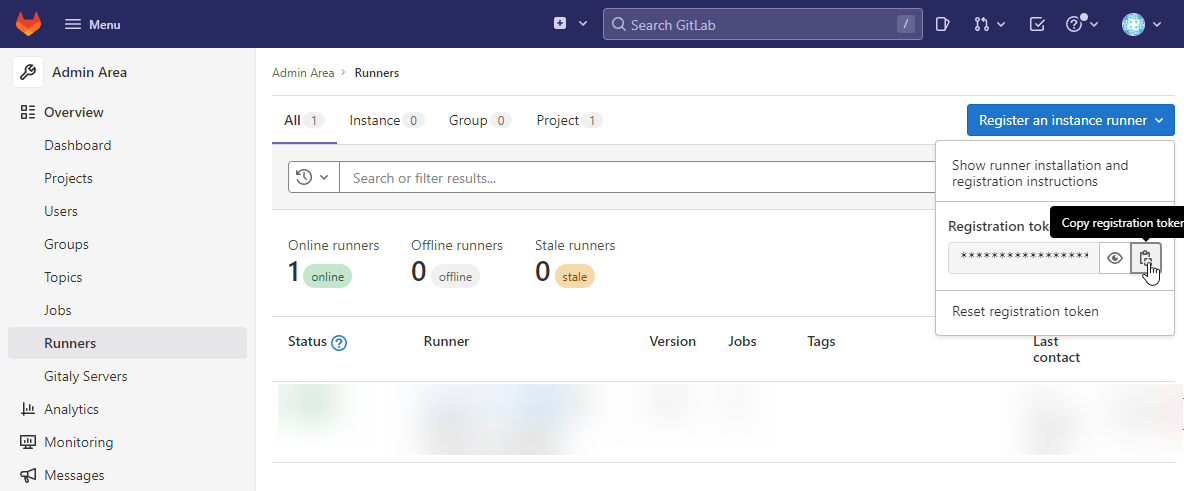Open Register an instance runner dropdown

(1071, 120)
